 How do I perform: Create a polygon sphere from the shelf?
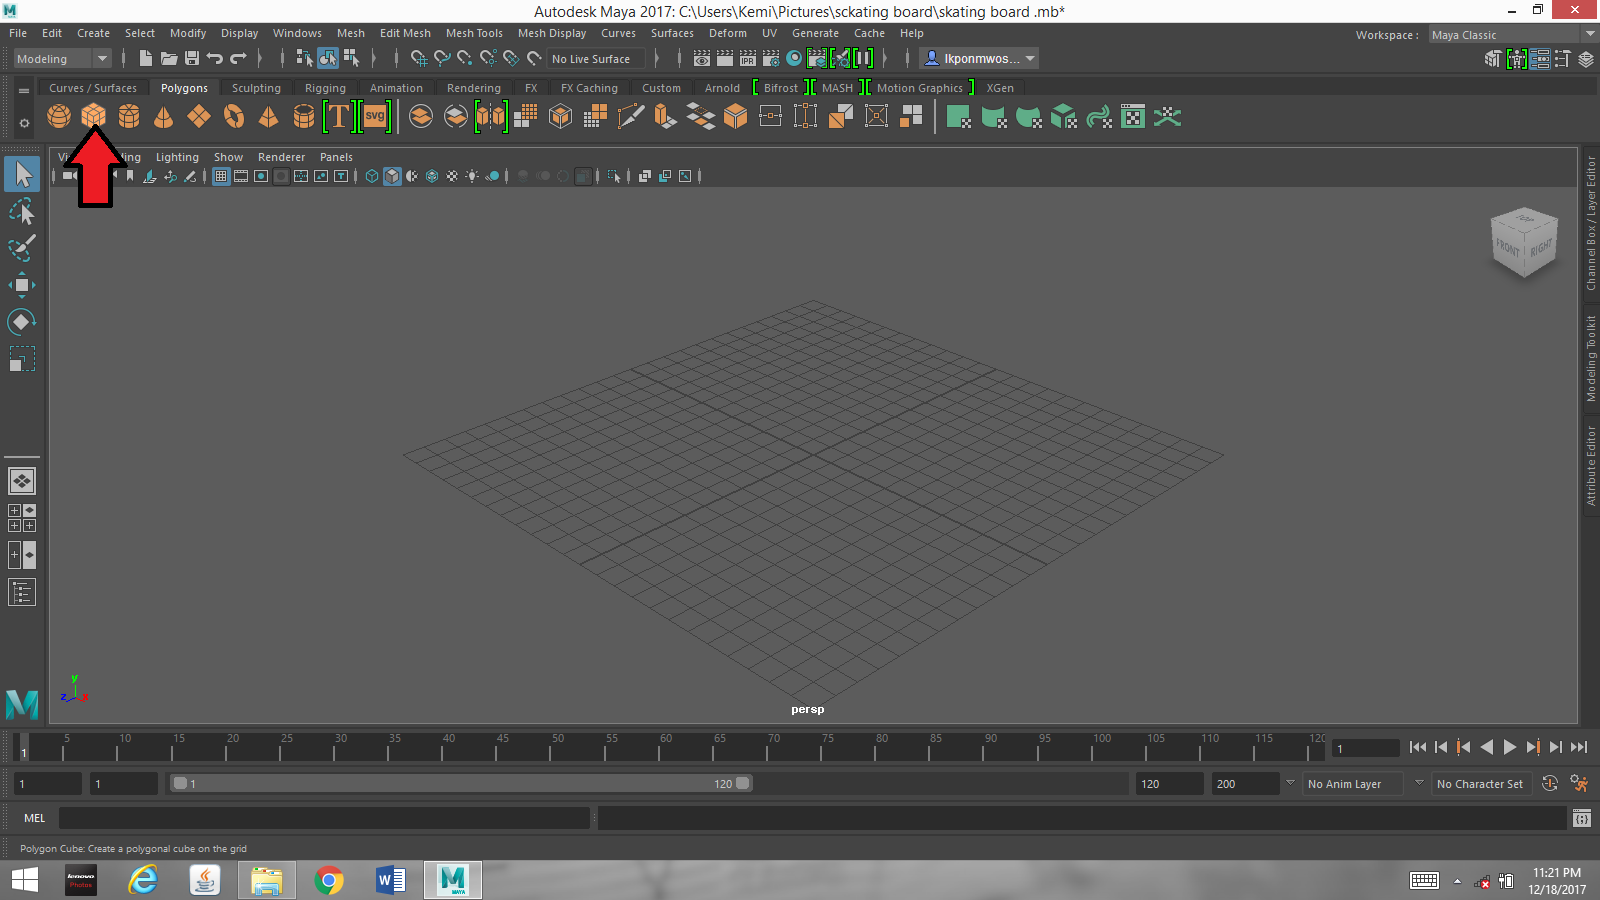coord(59,117)
